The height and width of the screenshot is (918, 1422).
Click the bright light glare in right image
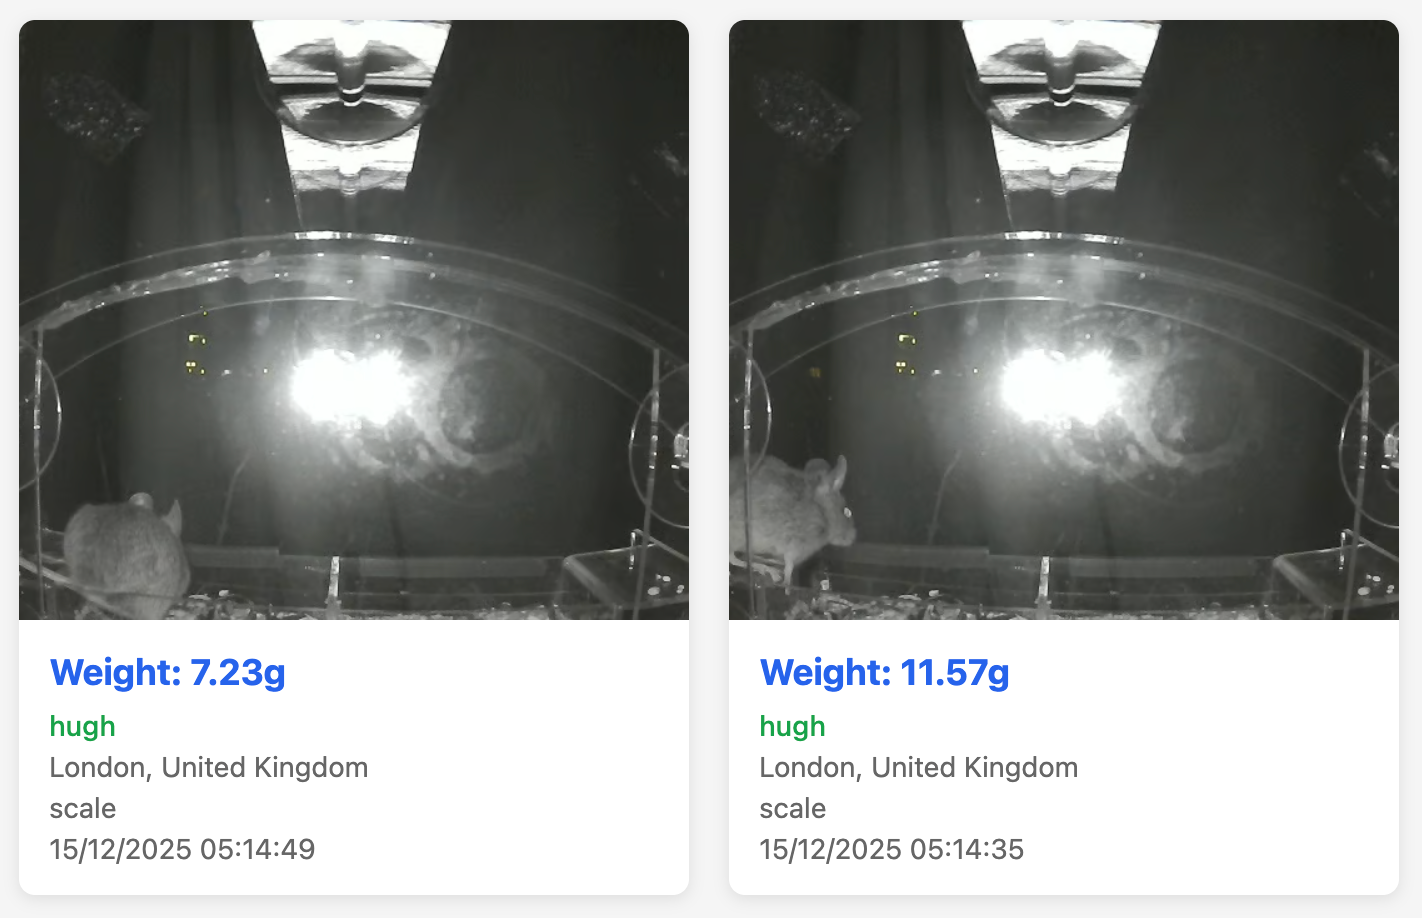(1060, 386)
